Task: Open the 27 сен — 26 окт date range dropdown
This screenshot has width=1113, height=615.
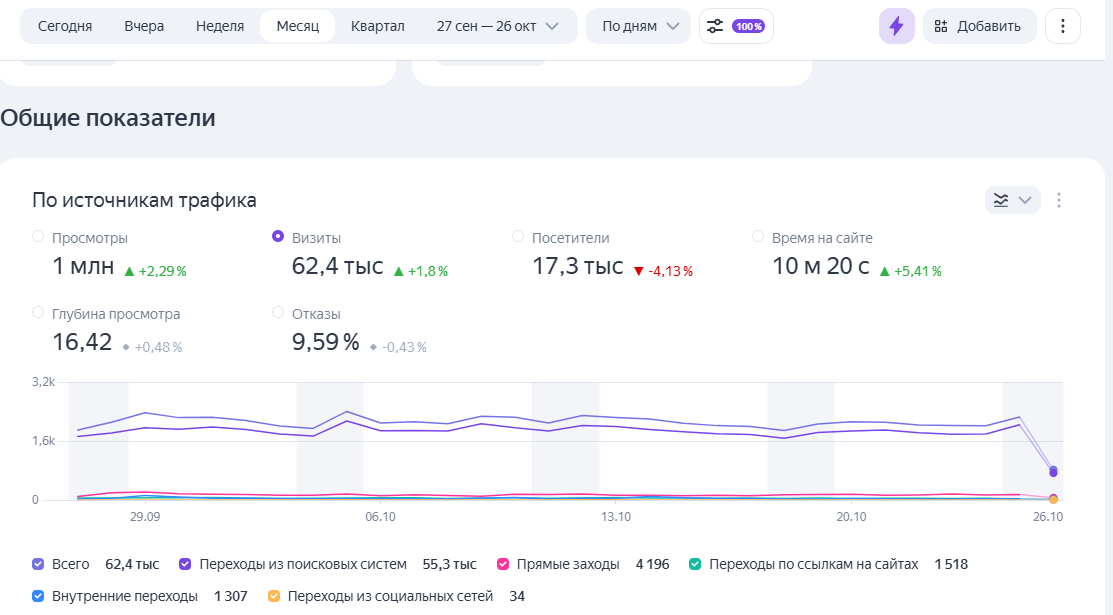Action: pos(498,26)
